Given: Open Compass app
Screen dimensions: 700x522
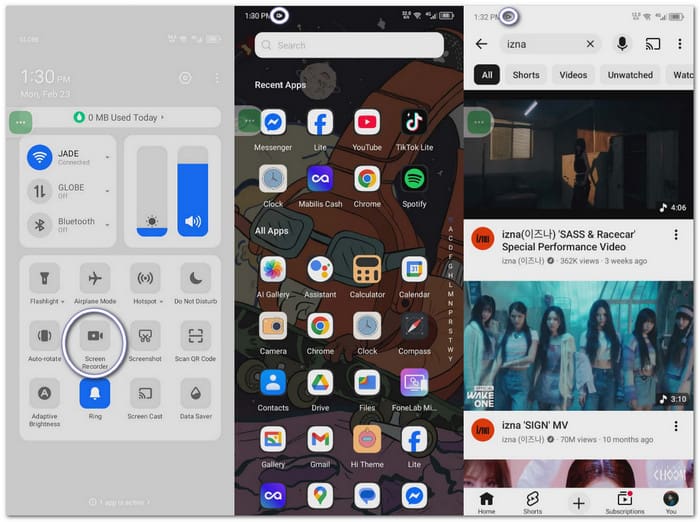Looking at the screenshot, I should 414,326.
